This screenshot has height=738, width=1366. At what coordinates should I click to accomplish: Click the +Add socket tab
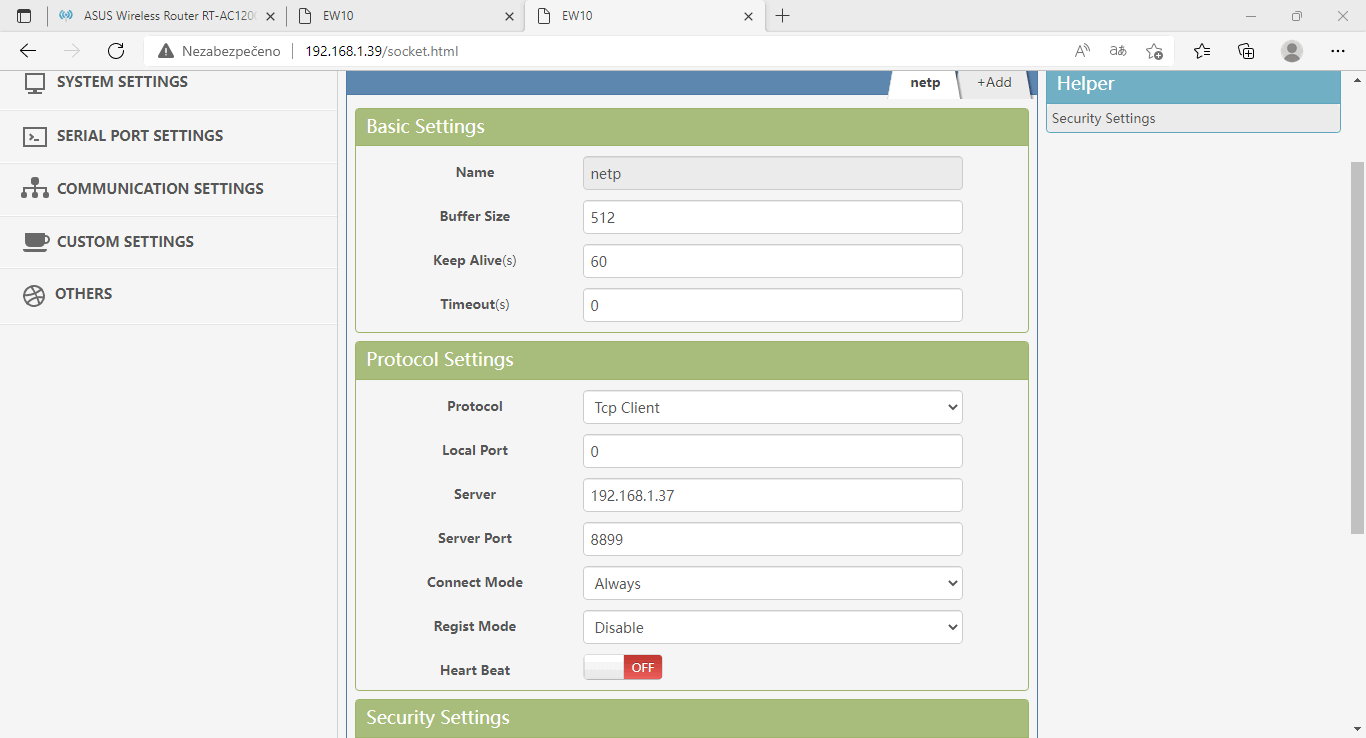tap(994, 83)
